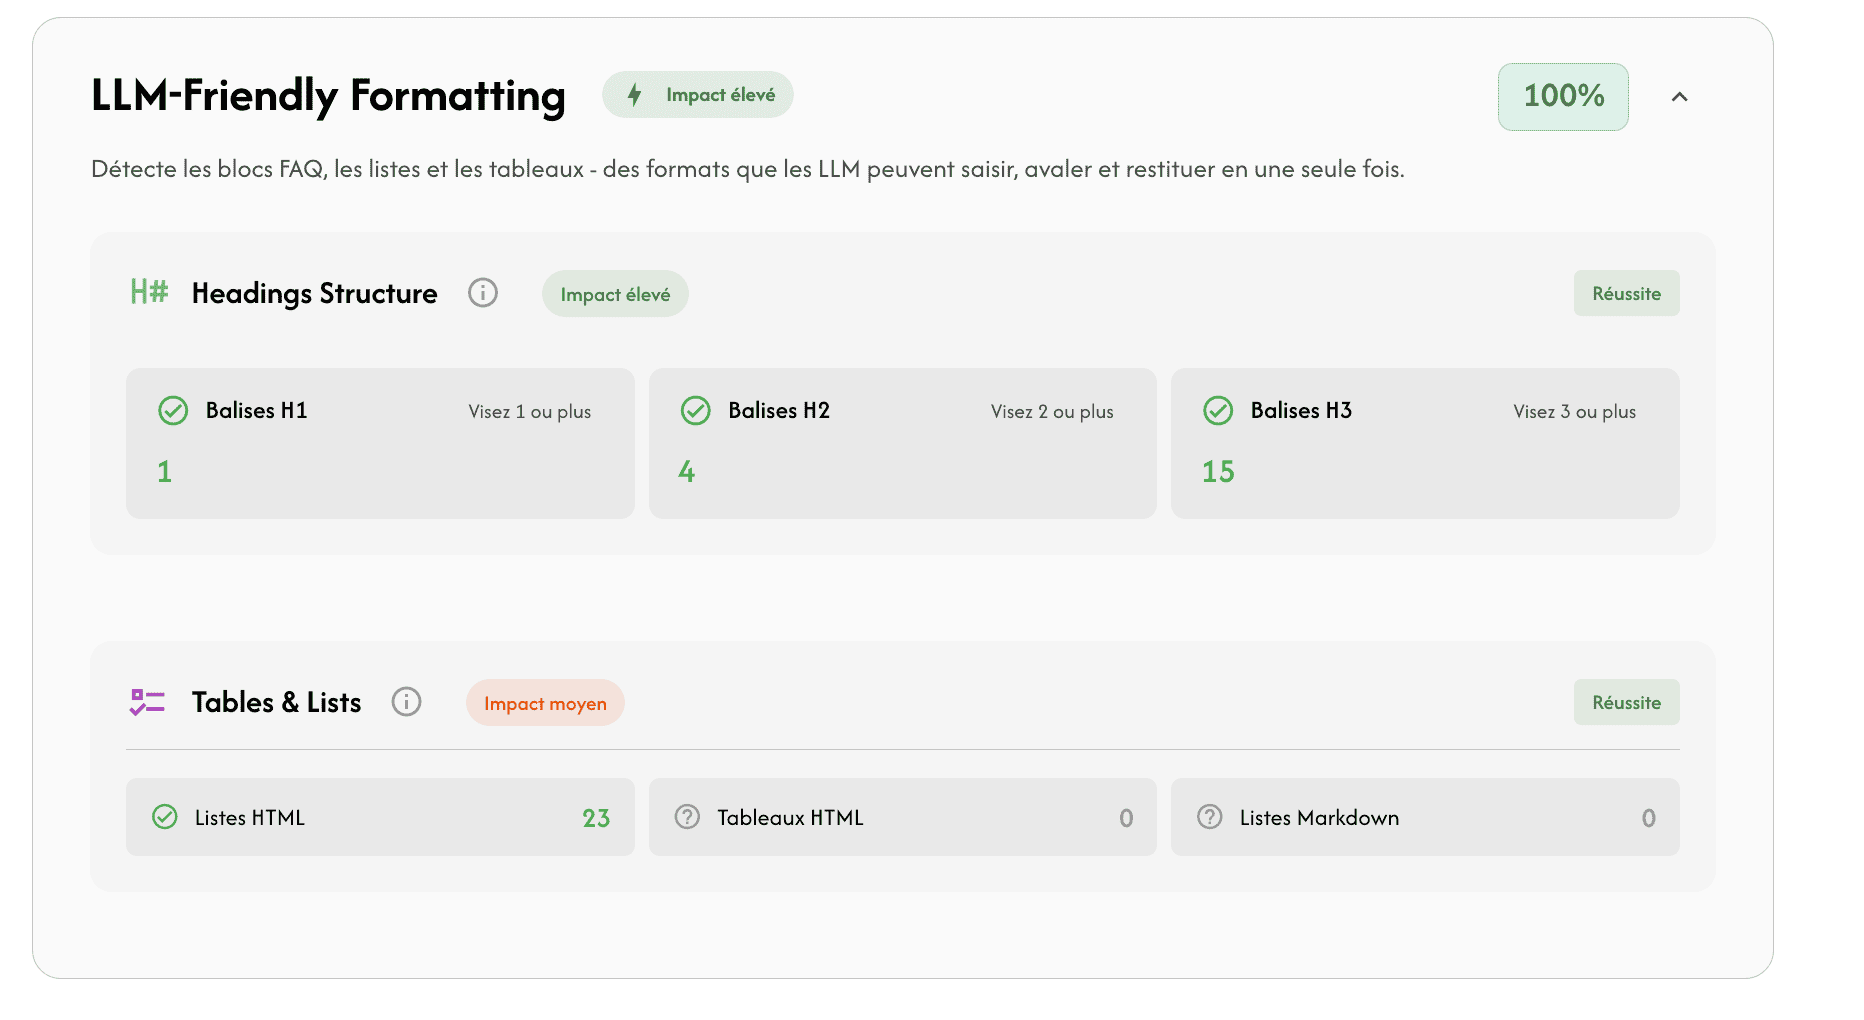Click the 100% score badge
The image size is (1864, 1020).
tap(1562, 97)
